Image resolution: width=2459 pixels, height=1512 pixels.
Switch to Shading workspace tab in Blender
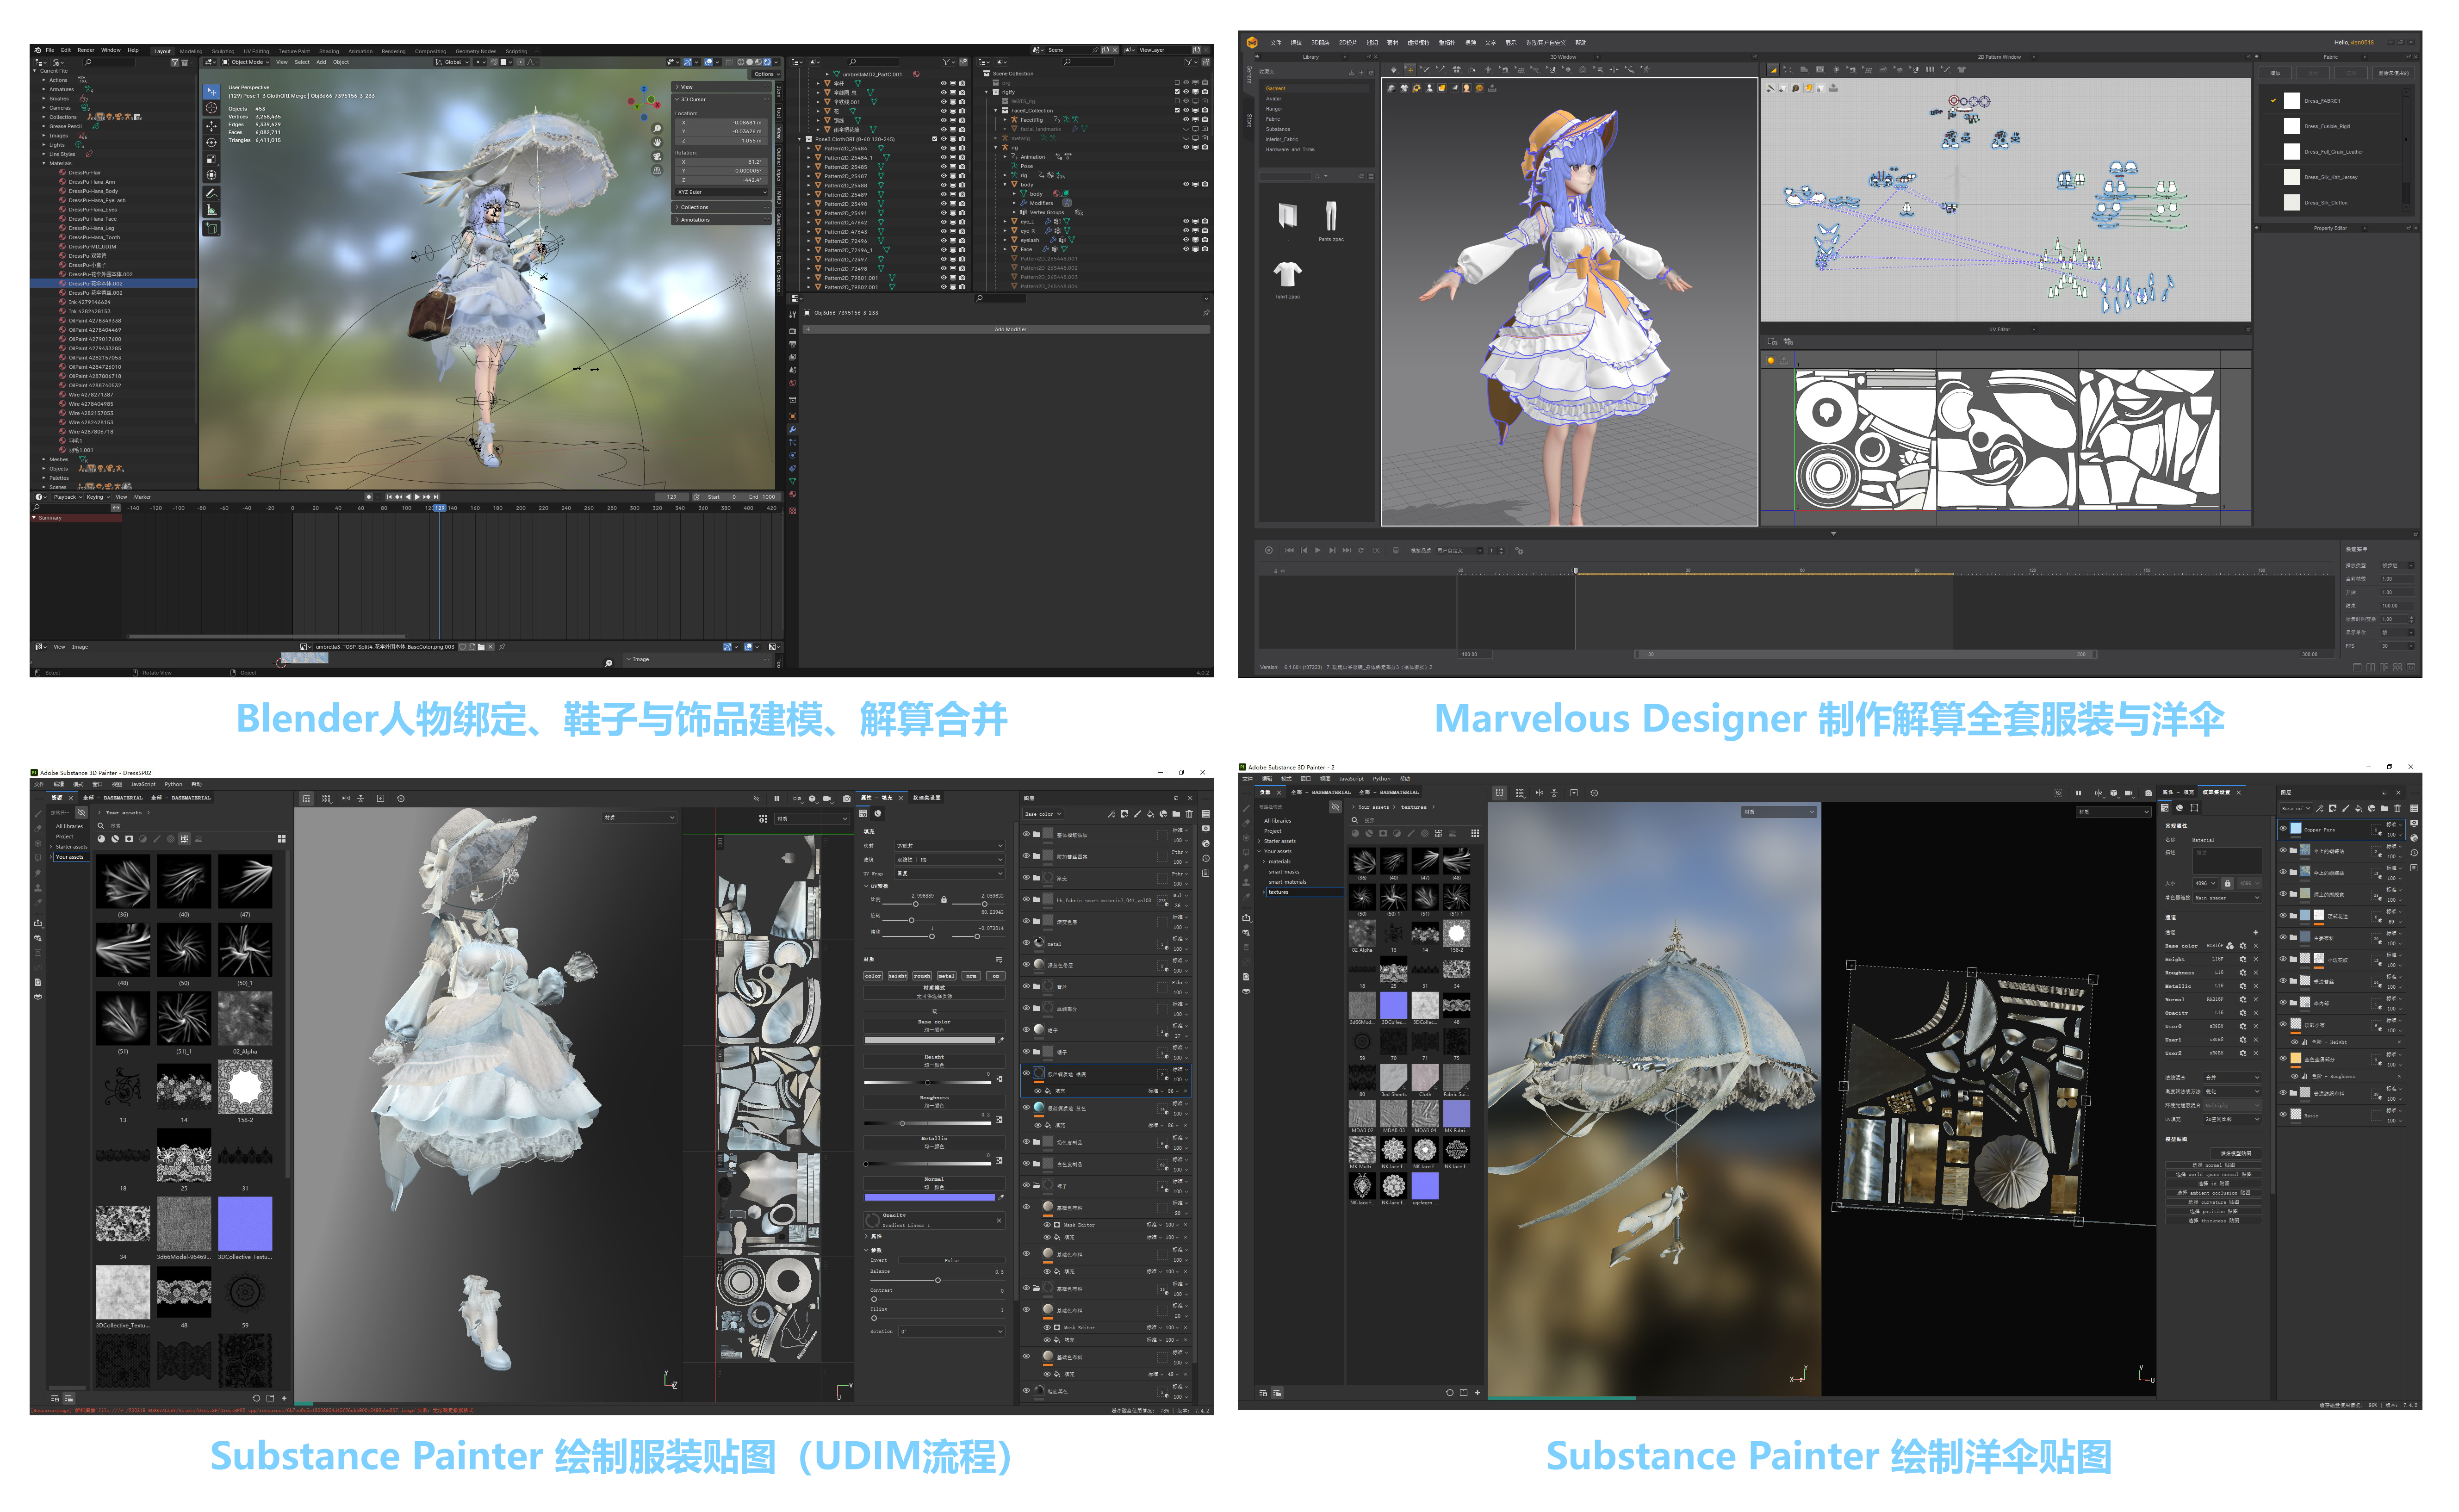pyautogui.click(x=329, y=51)
